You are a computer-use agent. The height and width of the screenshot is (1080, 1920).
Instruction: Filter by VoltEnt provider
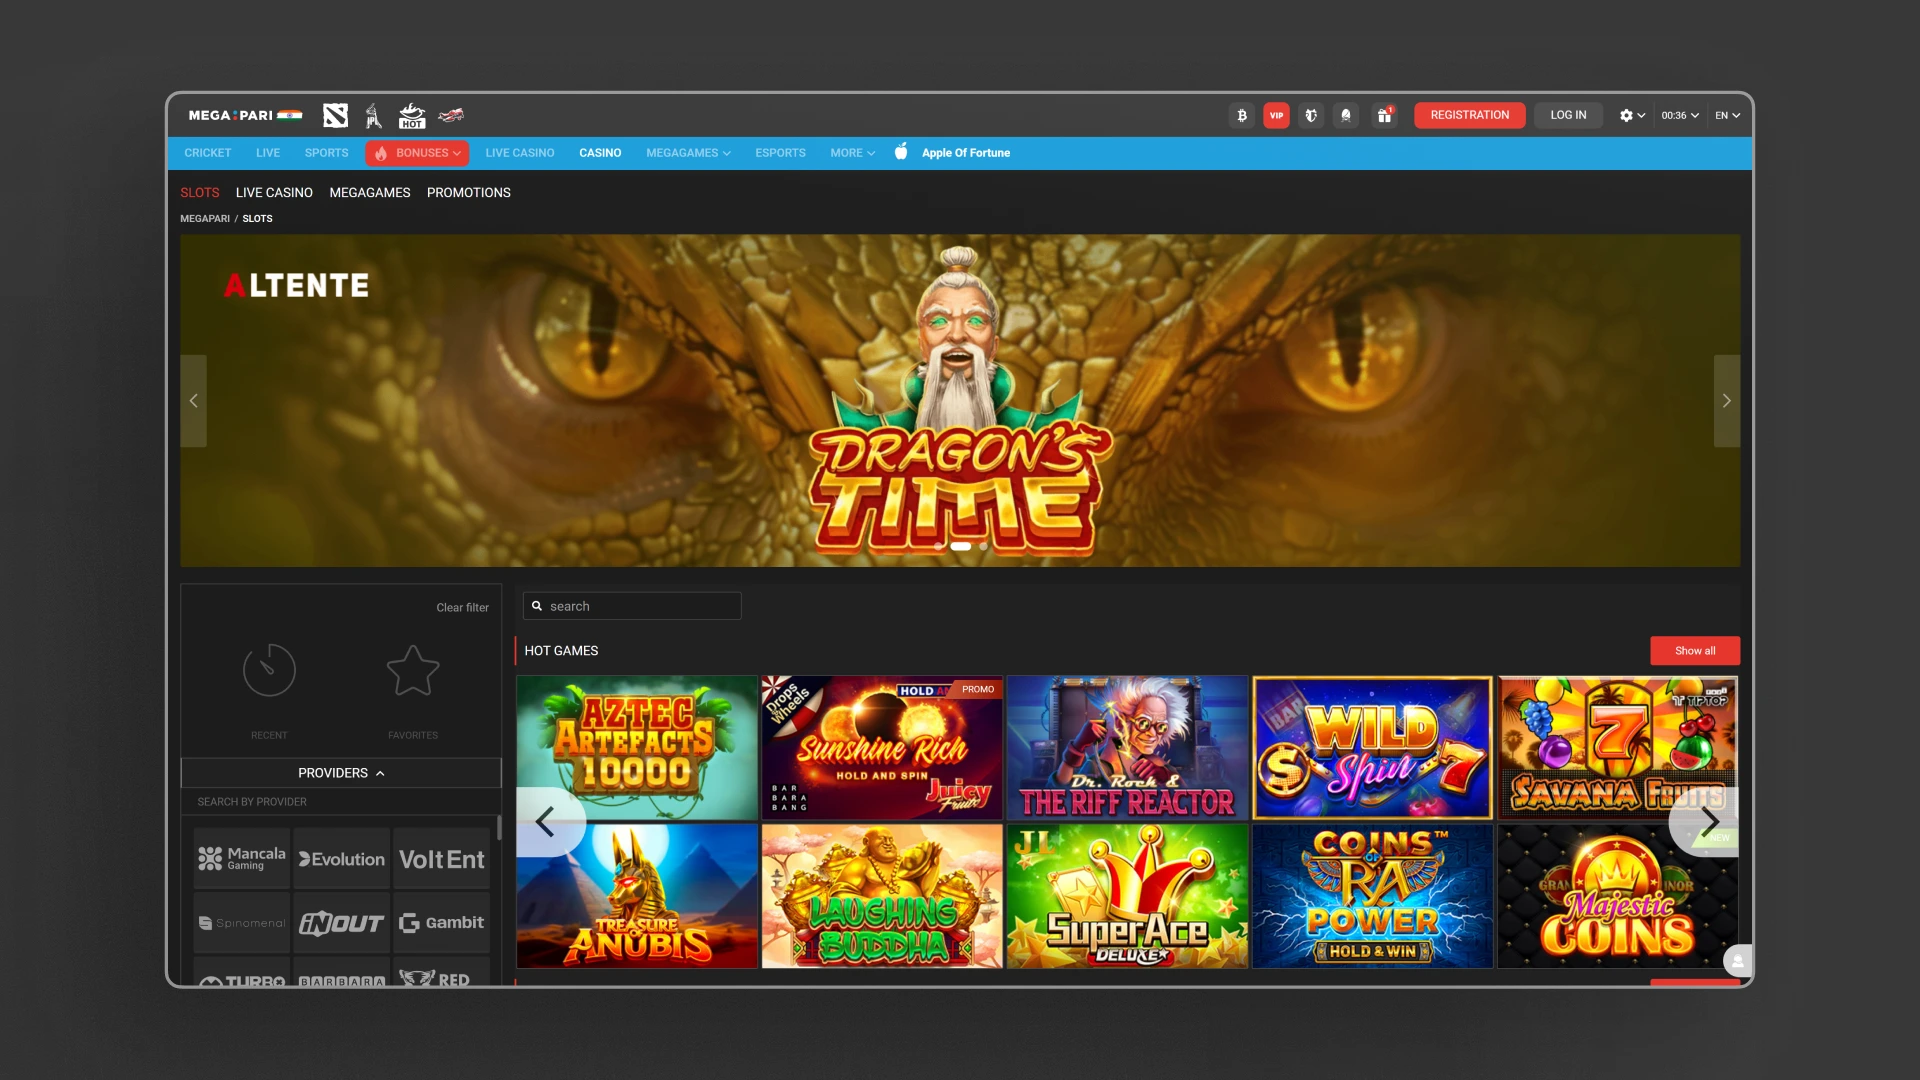point(441,858)
